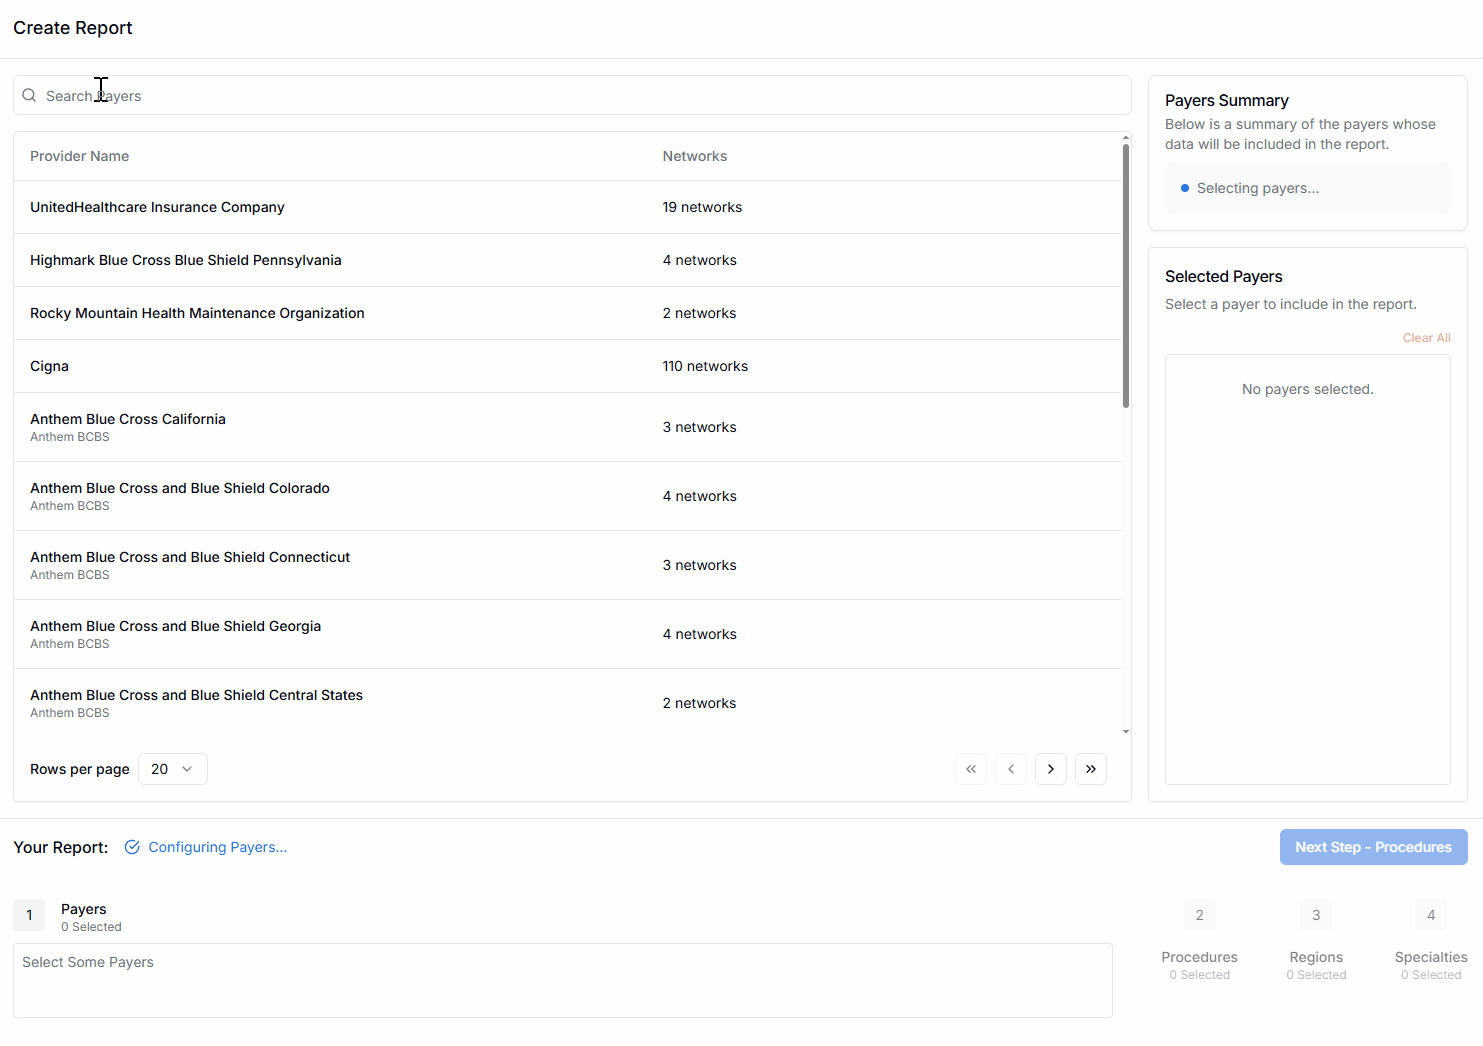The height and width of the screenshot is (1046, 1483).
Task: Click the search magnifier icon
Action: point(29,95)
